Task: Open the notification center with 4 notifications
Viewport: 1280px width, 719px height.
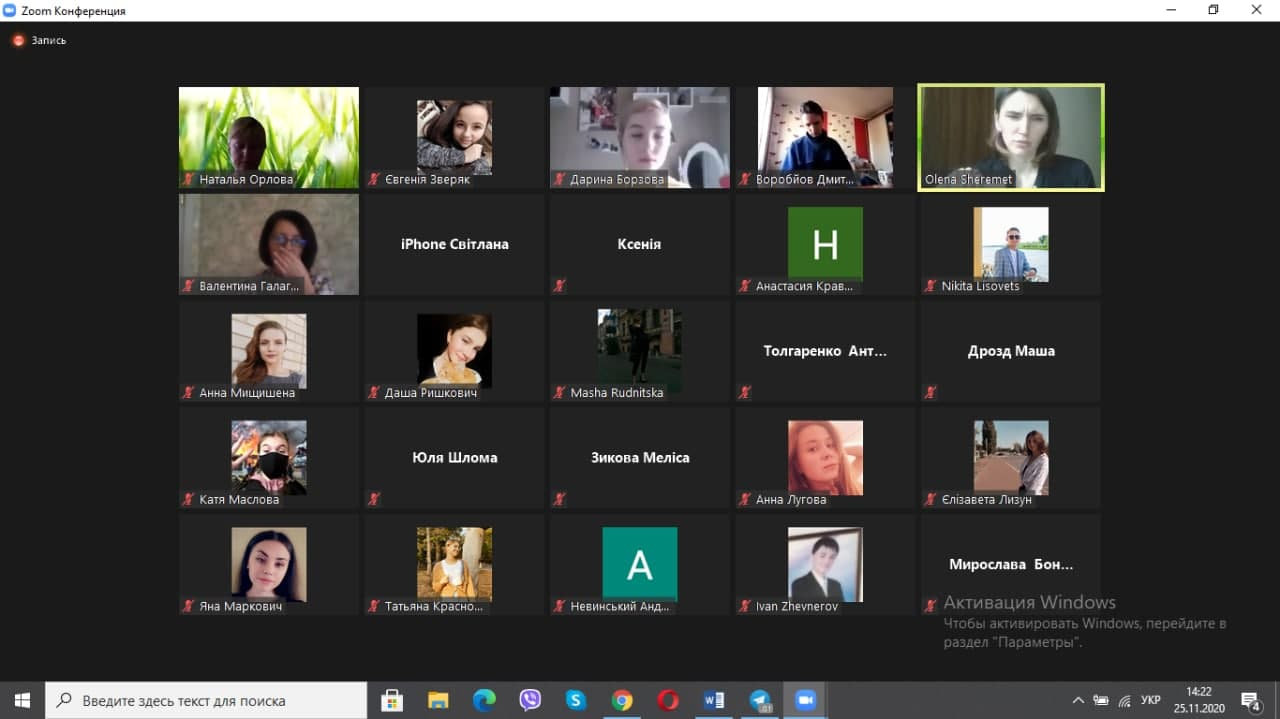Action: (1250, 700)
